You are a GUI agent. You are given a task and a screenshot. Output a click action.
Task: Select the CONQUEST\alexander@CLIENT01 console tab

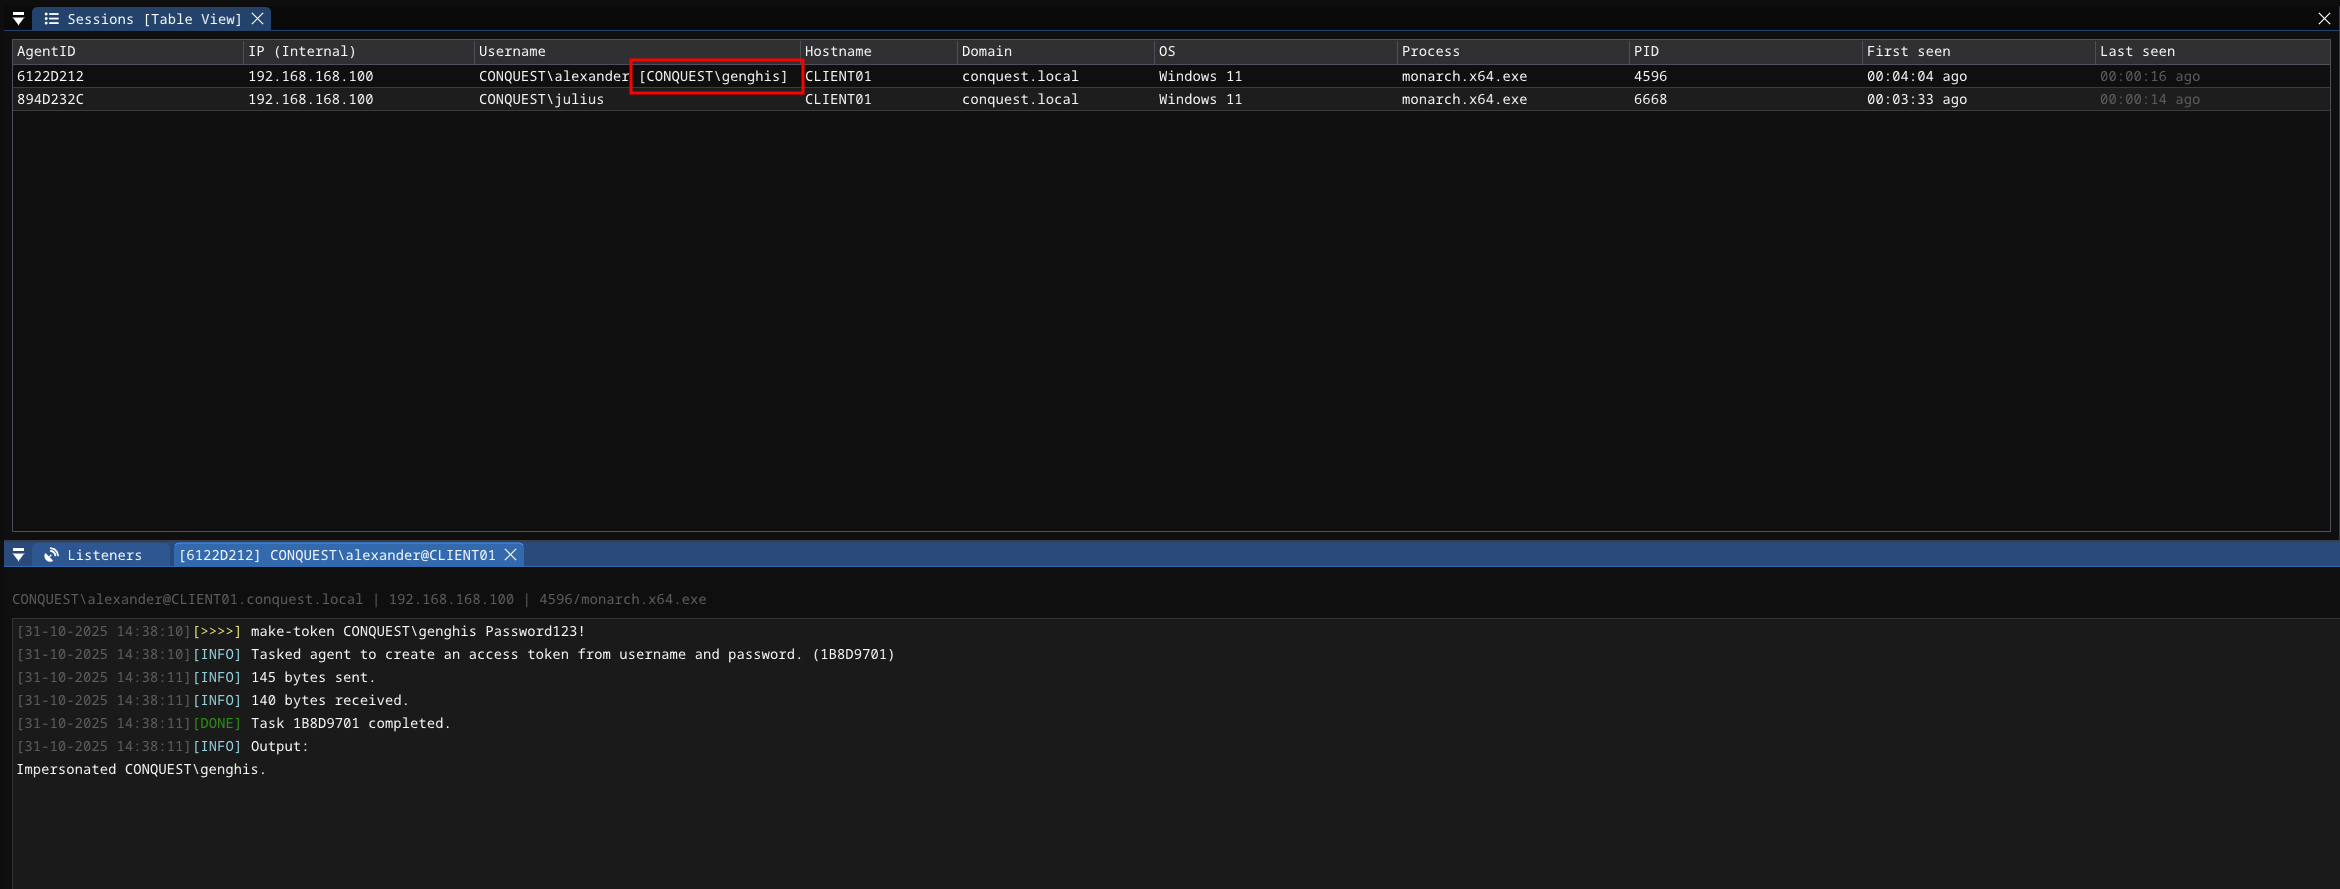tap(337, 555)
